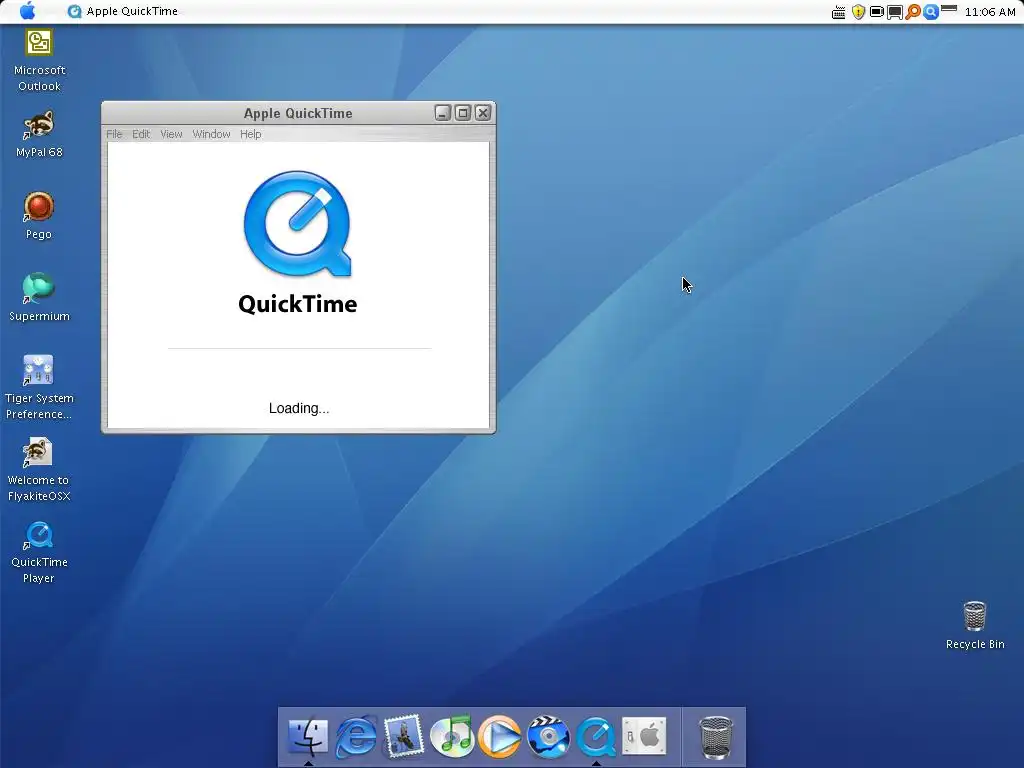Open the File menu in QuickTime

[x=114, y=134]
